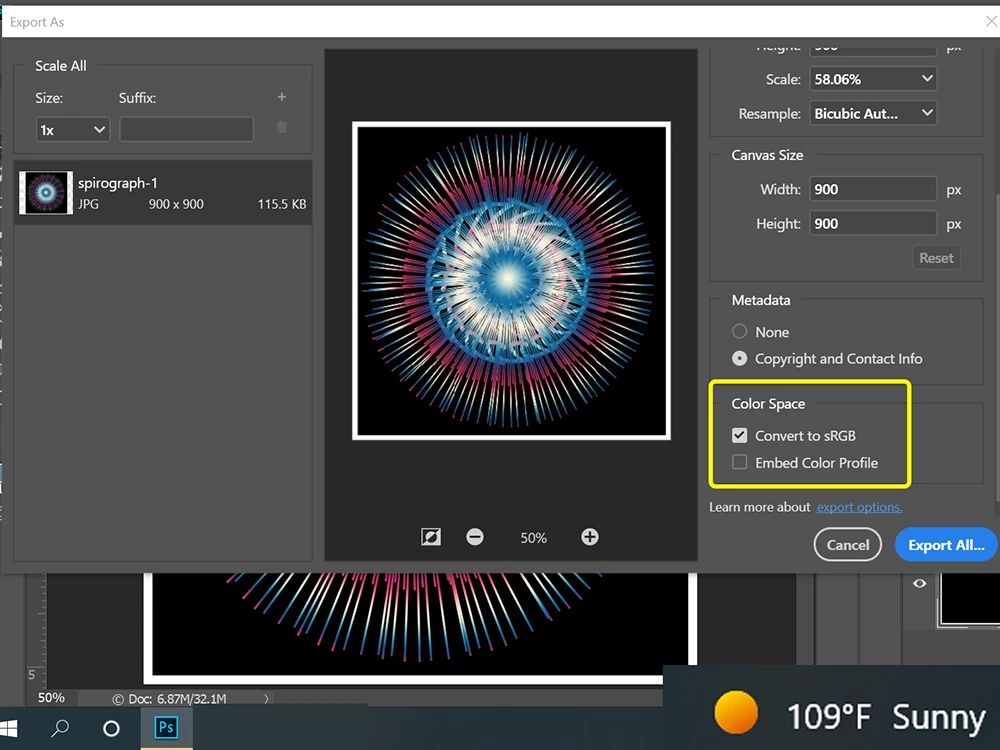The height and width of the screenshot is (750, 1000).
Task: Click the Doc: 6.87M/32.1M status text
Action: point(177,699)
